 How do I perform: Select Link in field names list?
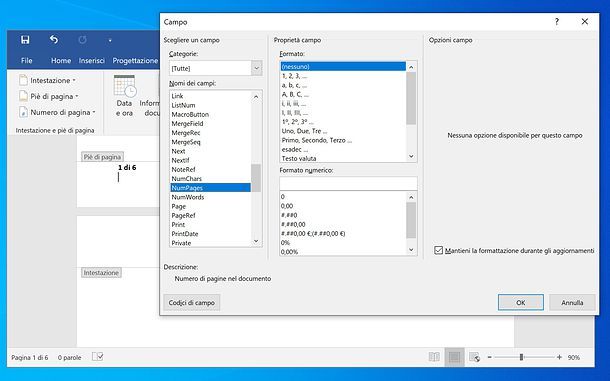tap(210, 96)
